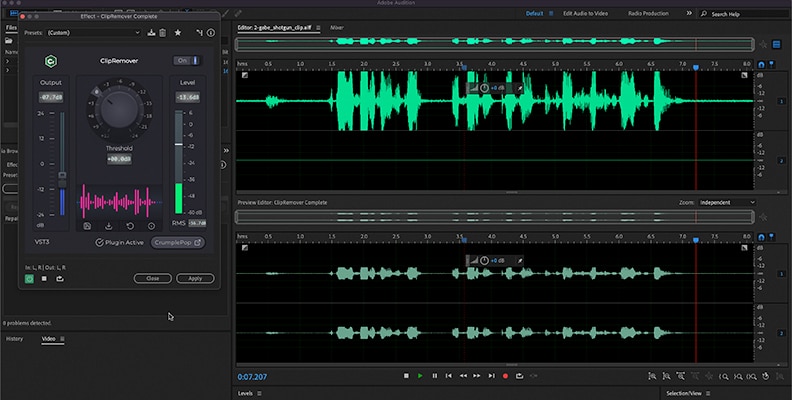The height and width of the screenshot is (400, 792).
Task: Toggle ClipRemover On switch
Action: (187, 61)
